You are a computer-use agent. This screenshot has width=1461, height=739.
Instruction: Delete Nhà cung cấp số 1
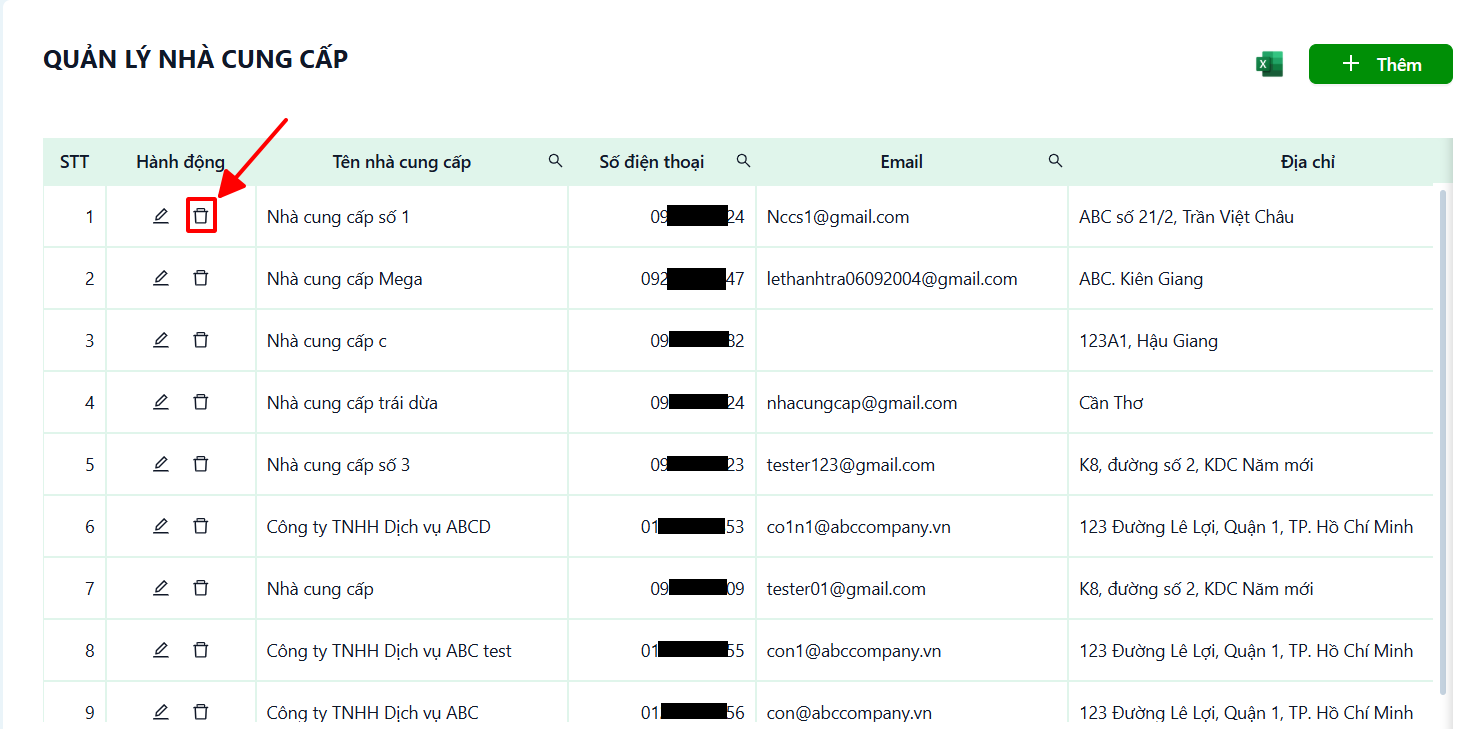[201, 216]
